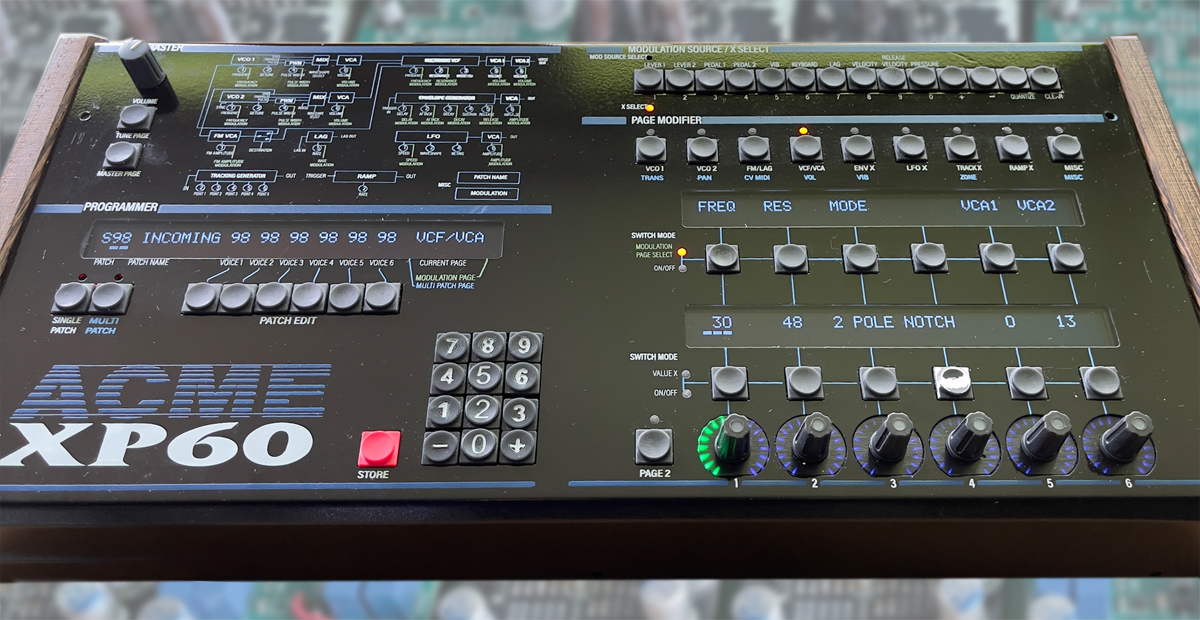This screenshot has width=1200, height=620.
Task: Toggle Value X switch above knob 2
Action: tap(804, 381)
